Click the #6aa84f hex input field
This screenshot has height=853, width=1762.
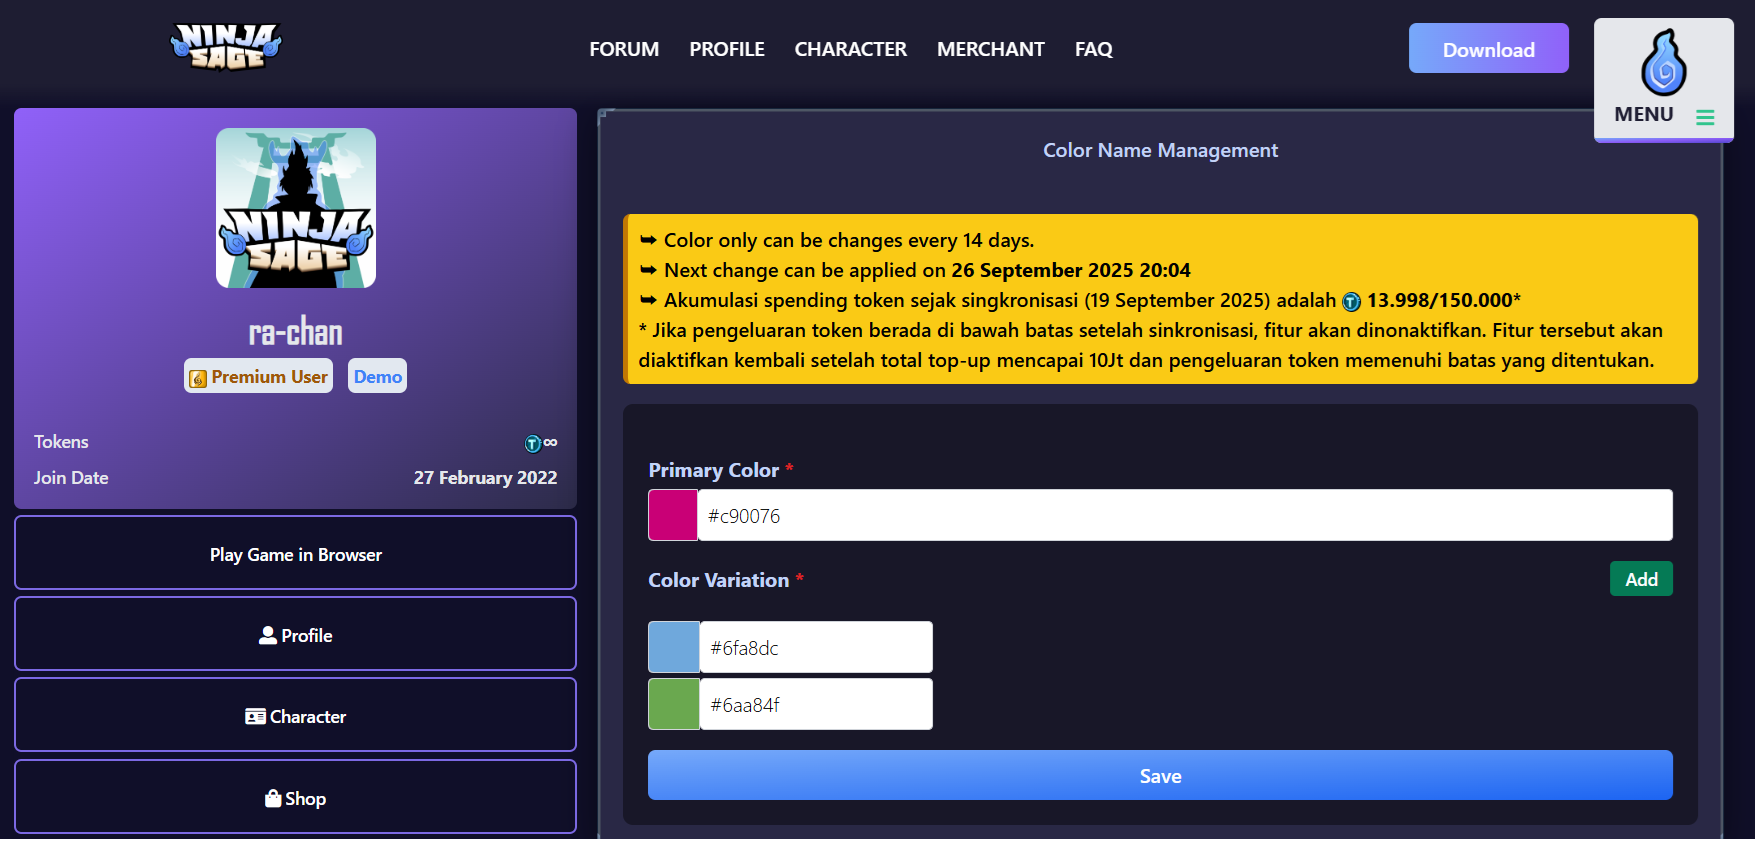(x=815, y=705)
